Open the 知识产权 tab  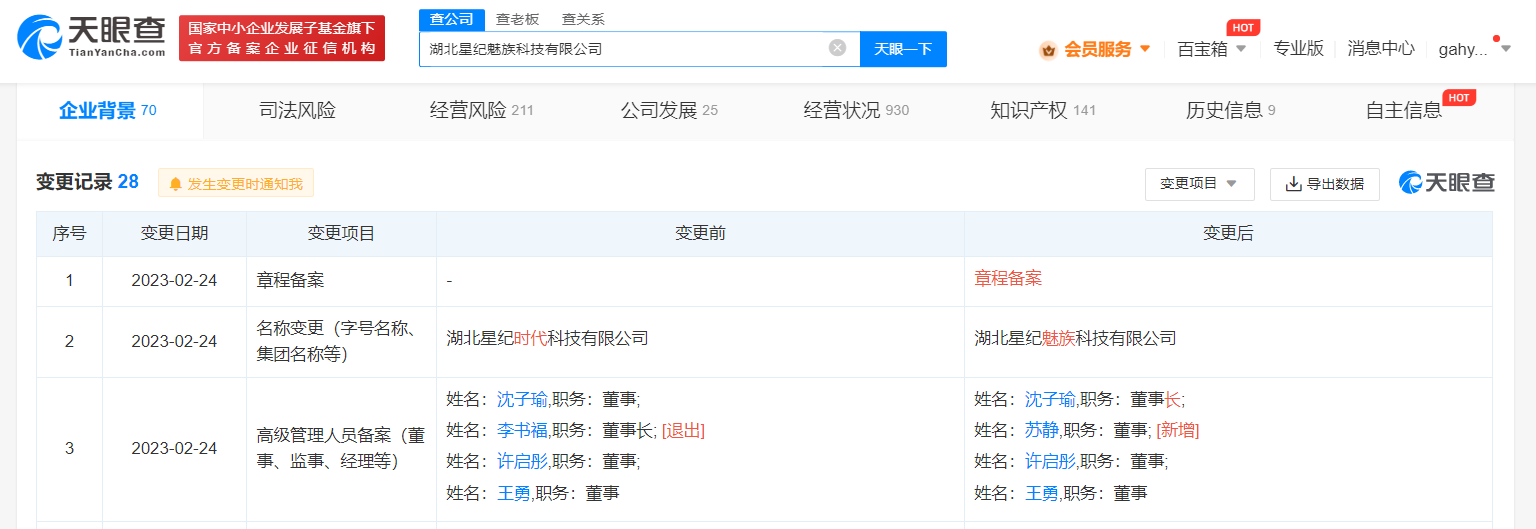[1043, 111]
